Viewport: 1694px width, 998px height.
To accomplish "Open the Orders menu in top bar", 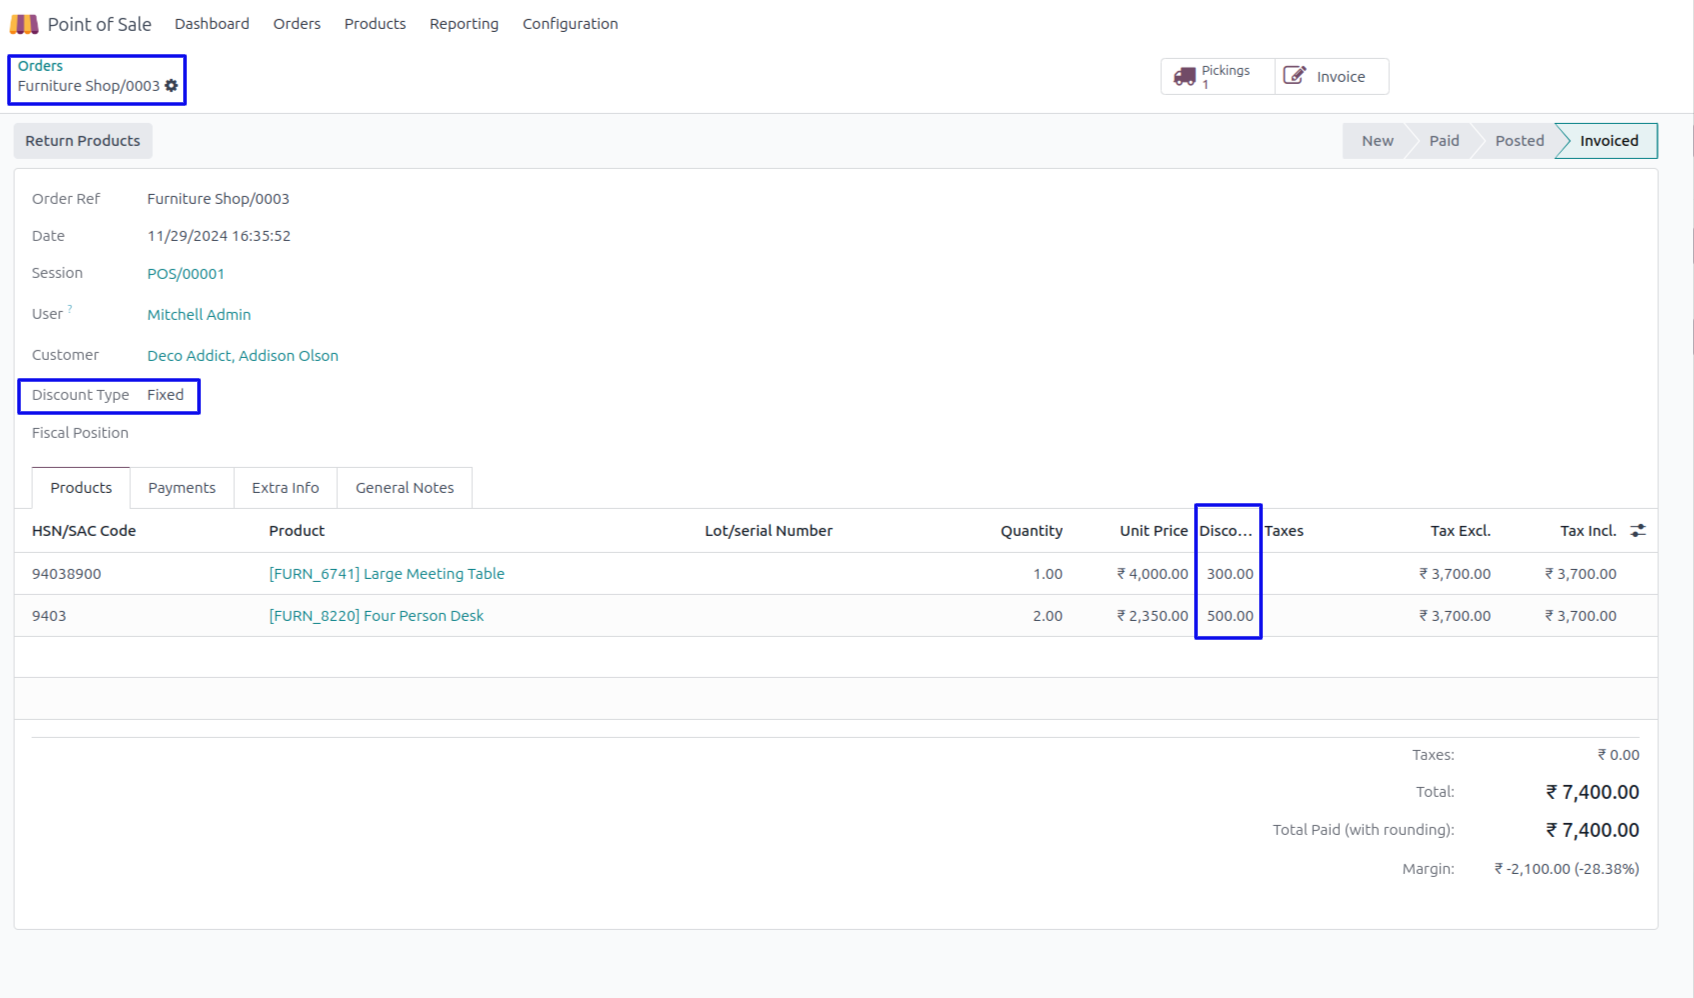I will tap(297, 24).
